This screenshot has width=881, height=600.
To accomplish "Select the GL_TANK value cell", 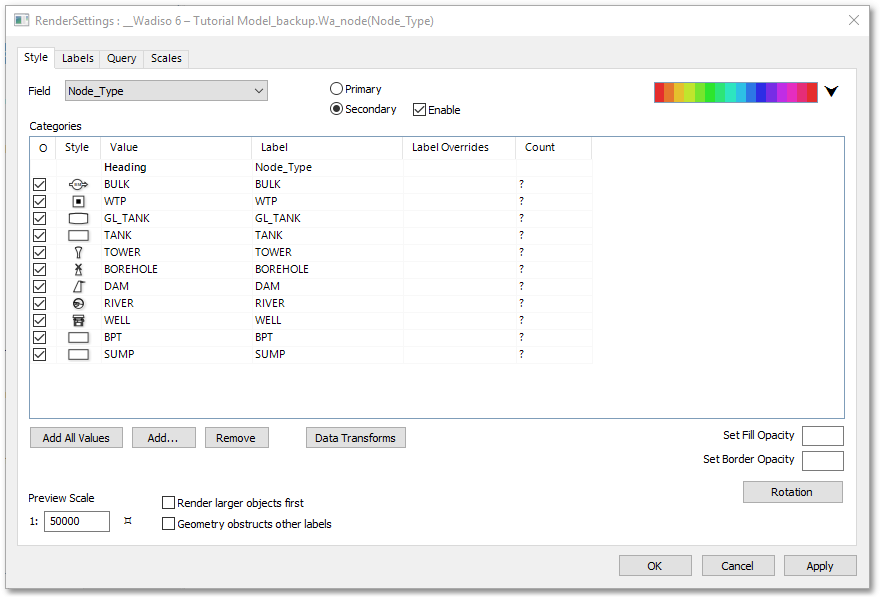I will pos(176,218).
